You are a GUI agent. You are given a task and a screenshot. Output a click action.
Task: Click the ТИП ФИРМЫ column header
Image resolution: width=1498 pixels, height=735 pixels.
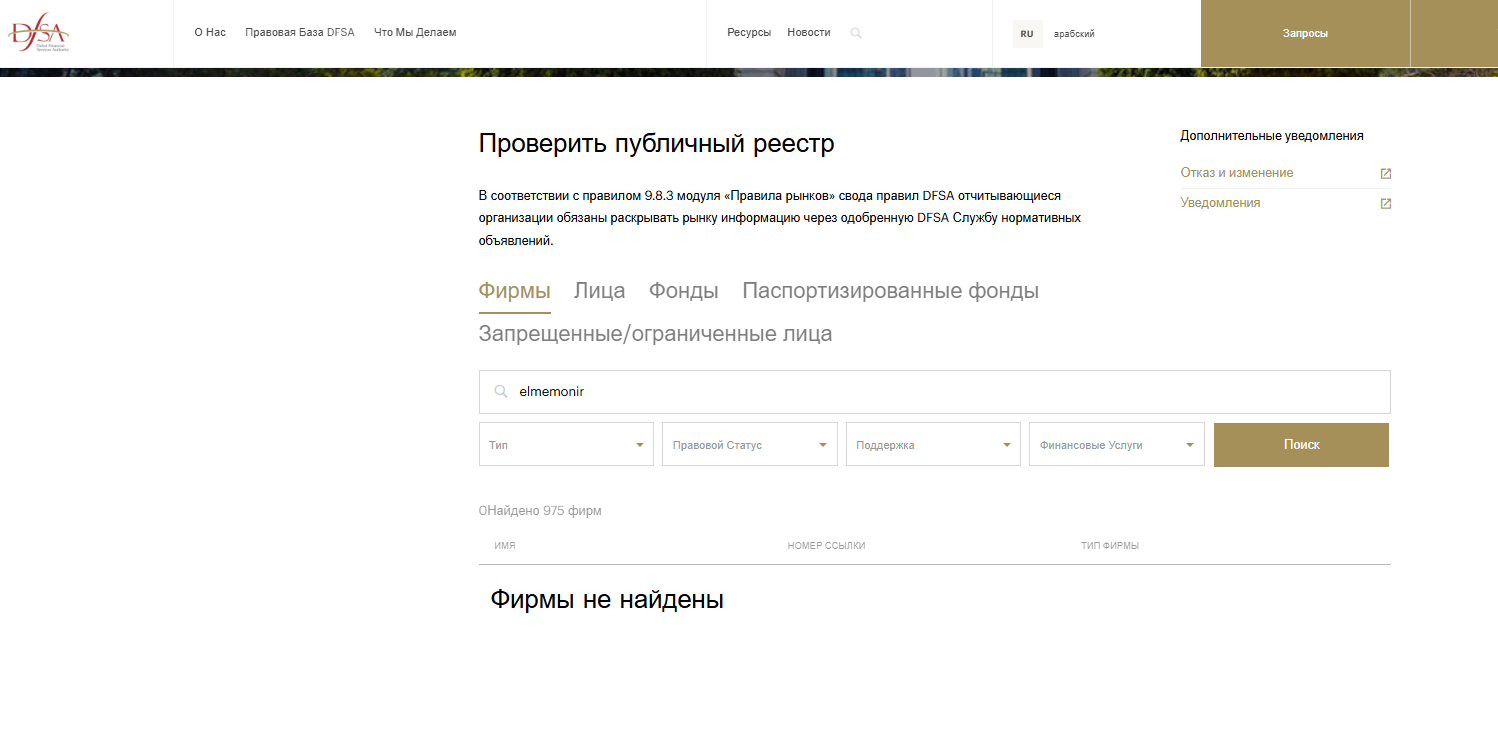point(1110,546)
